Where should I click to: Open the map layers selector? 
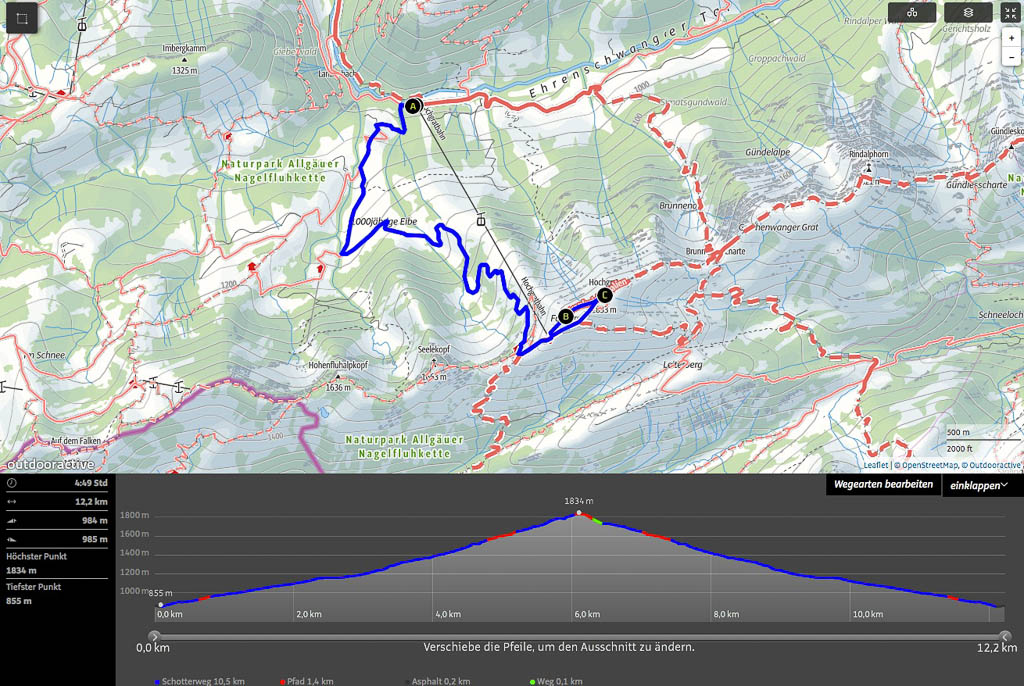point(968,13)
